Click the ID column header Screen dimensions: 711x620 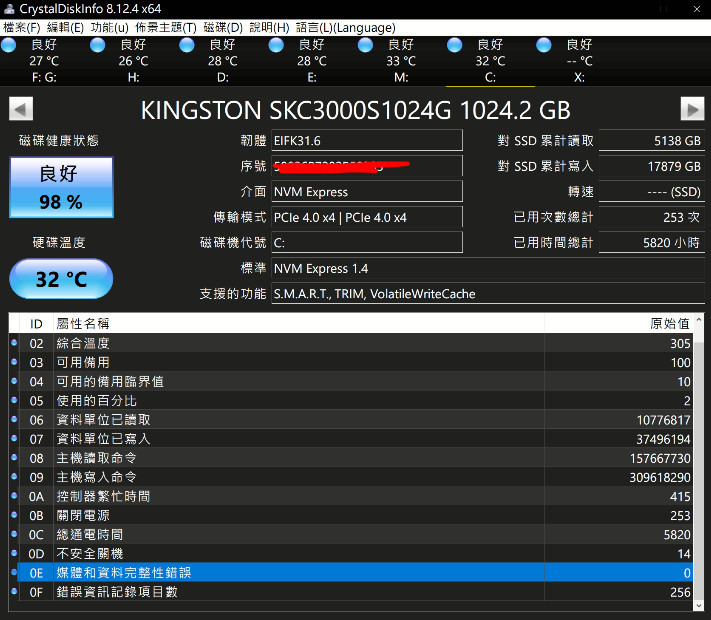tap(36, 323)
